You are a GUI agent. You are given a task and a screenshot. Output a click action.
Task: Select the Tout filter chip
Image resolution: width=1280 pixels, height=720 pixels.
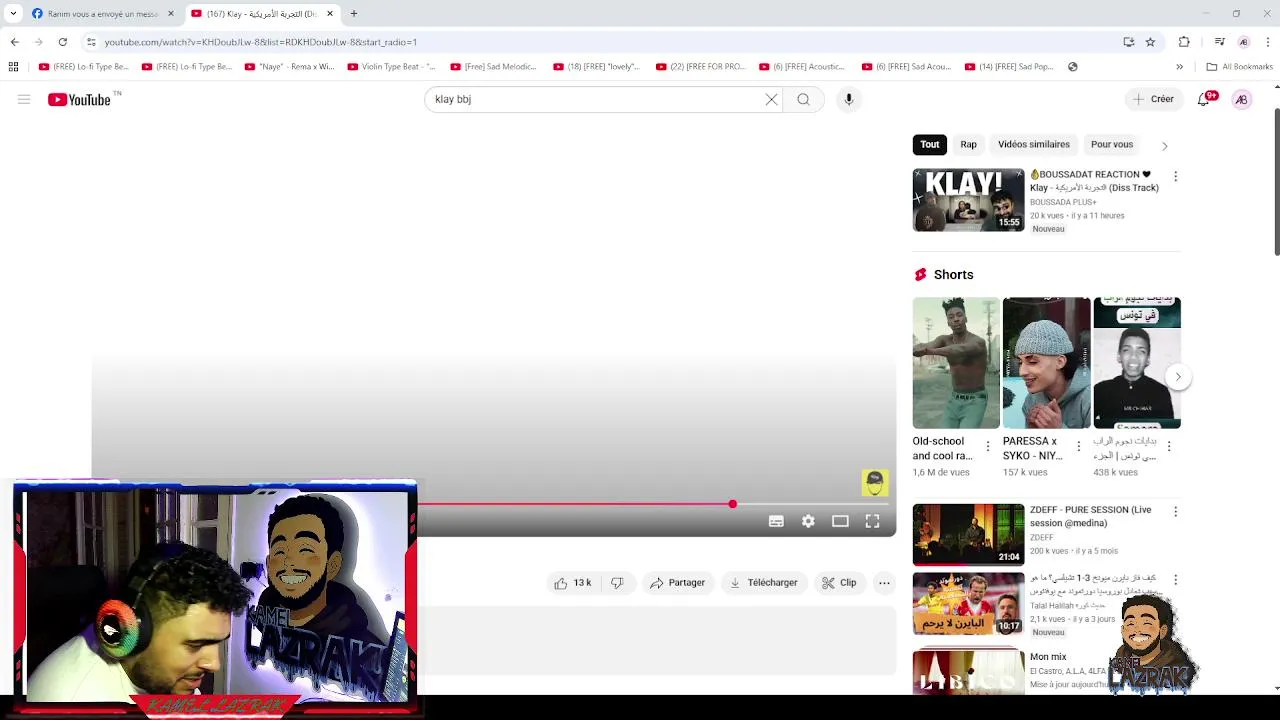[x=930, y=144]
